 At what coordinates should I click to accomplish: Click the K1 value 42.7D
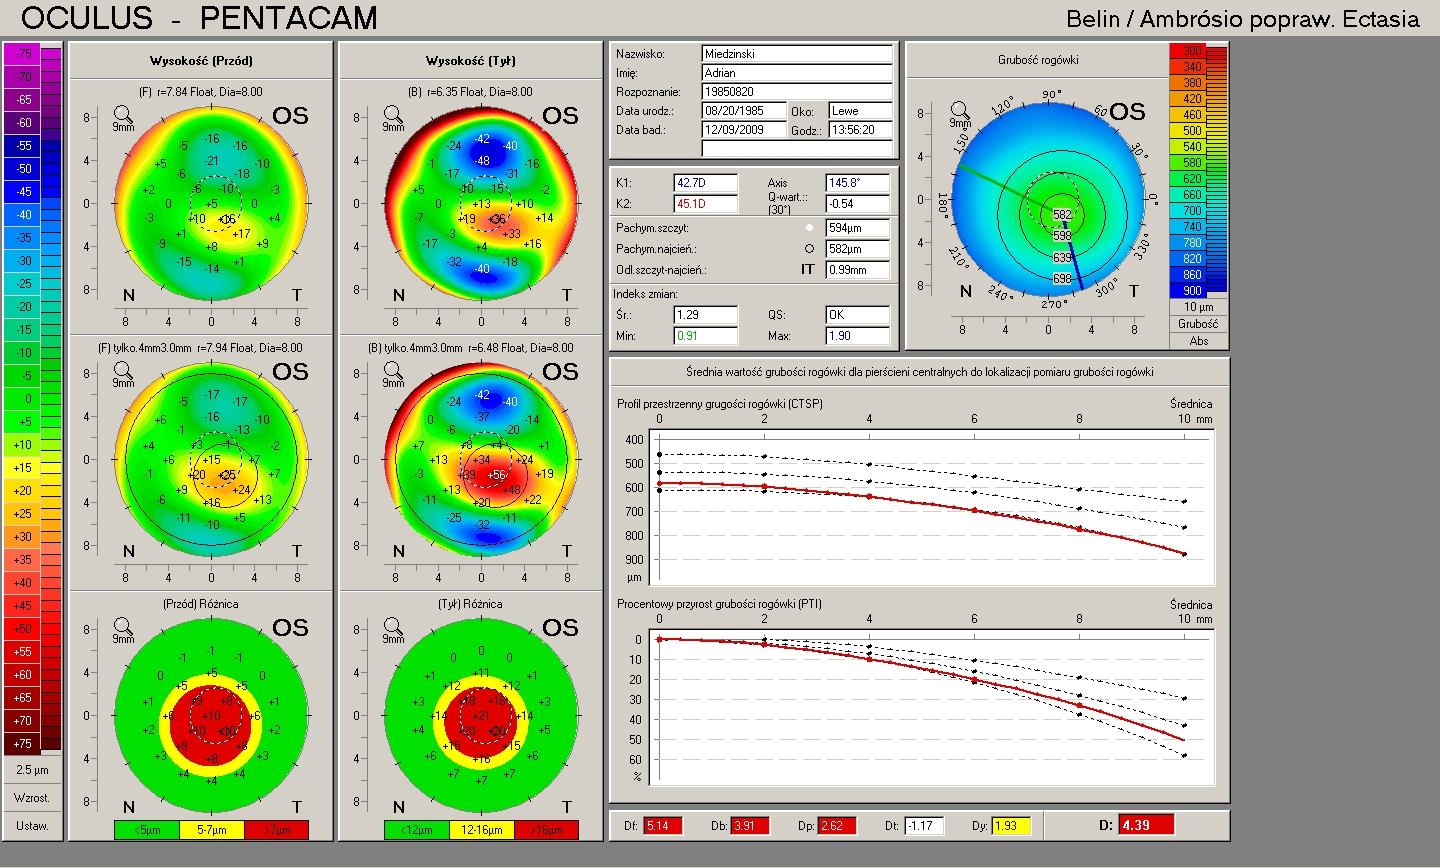pyautogui.click(x=706, y=183)
